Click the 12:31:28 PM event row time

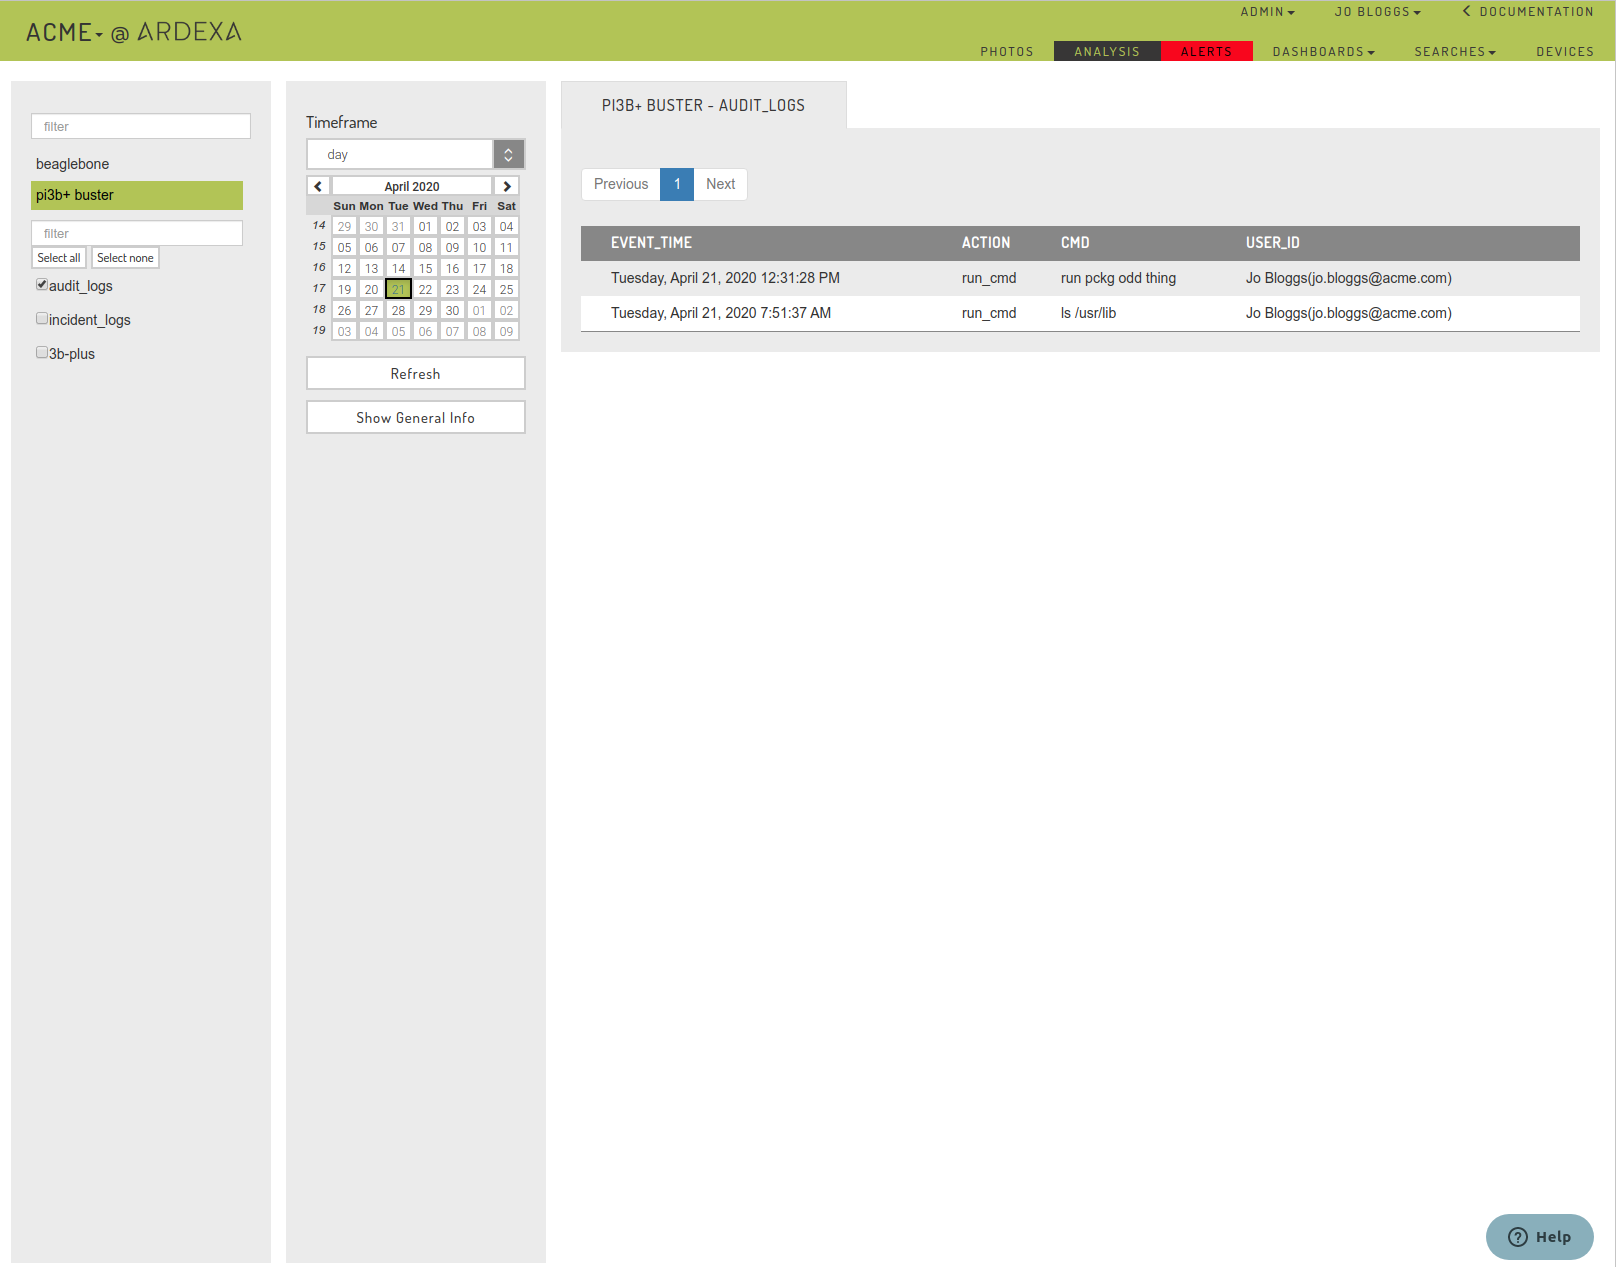coord(725,278)
